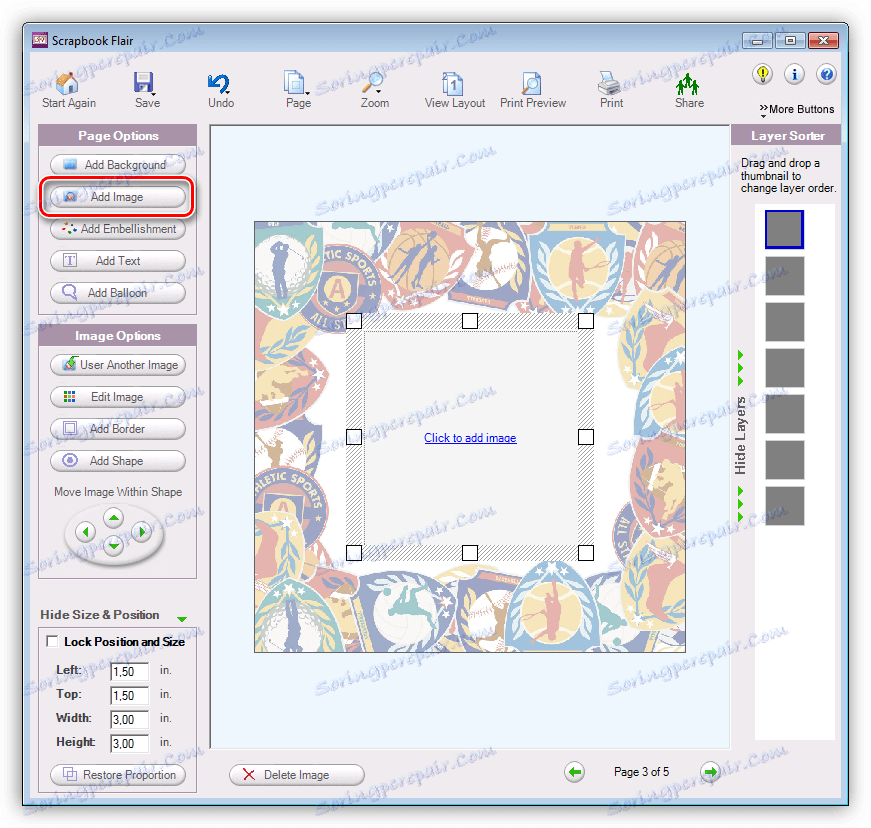Click Restore Proportion button
This screenshot has width=871, height=828.
click(118, 775)
